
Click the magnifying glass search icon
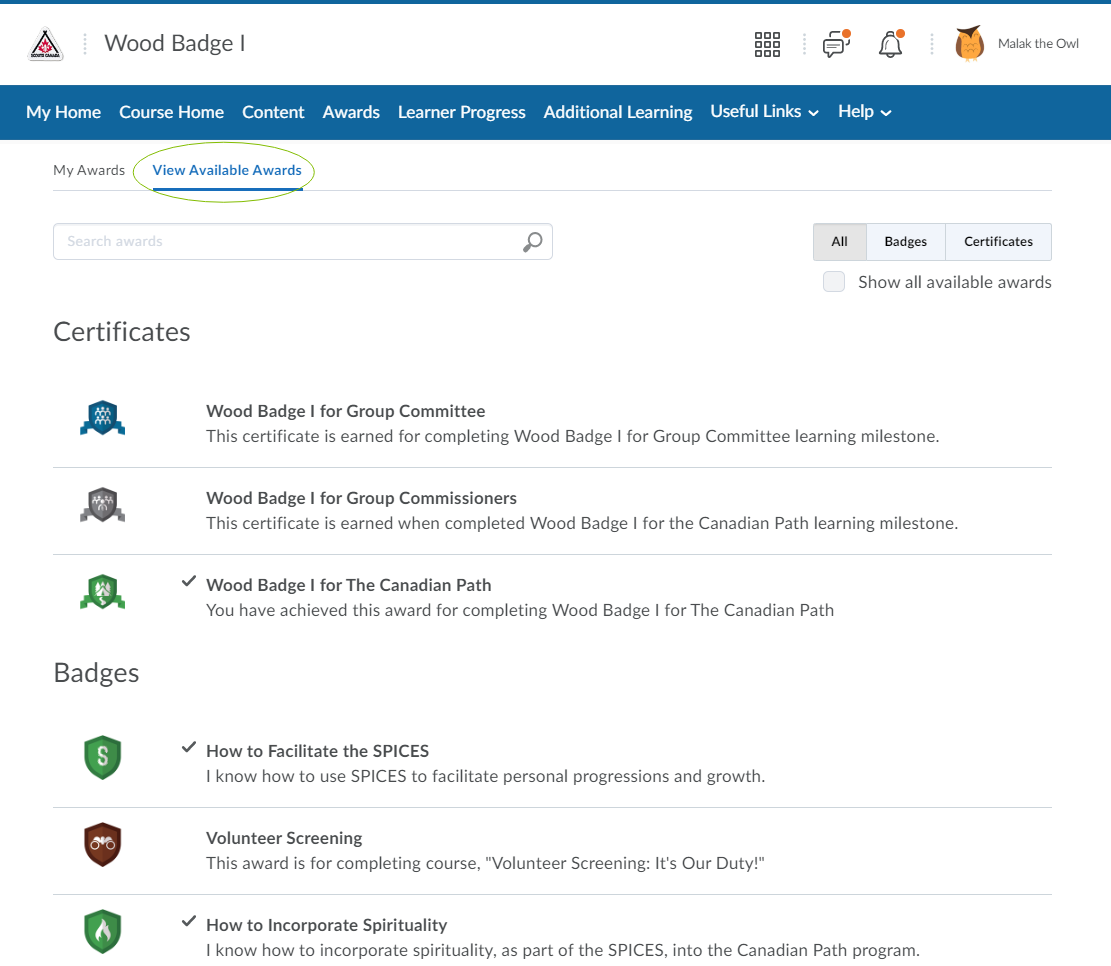point(533,241)
